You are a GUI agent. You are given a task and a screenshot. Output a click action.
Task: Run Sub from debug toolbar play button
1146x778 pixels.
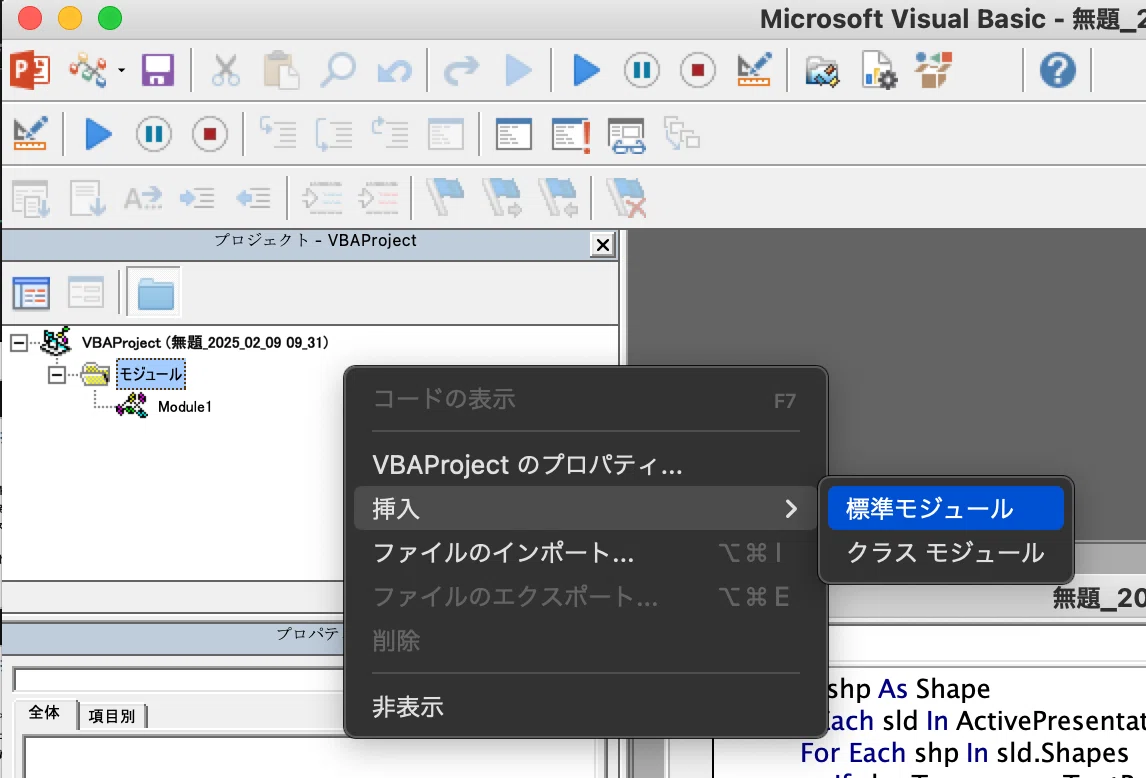tap(98, 134)
